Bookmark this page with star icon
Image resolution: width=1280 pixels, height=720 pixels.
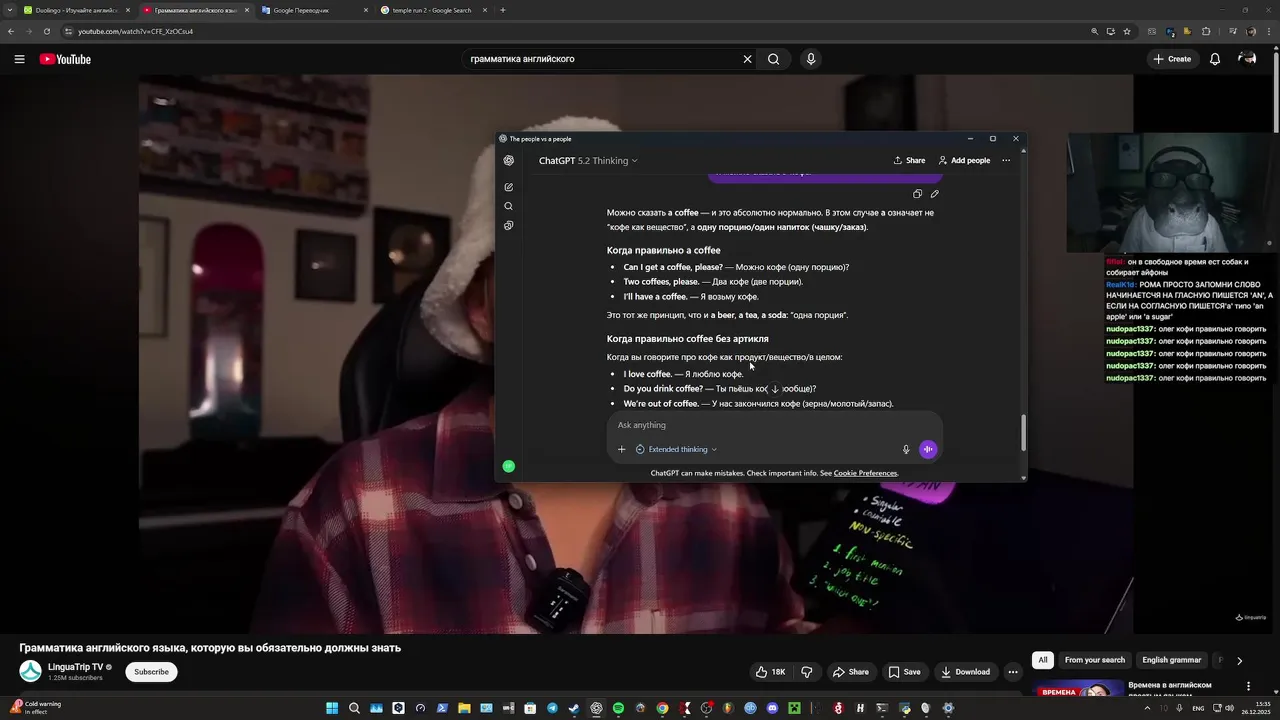1127,31
